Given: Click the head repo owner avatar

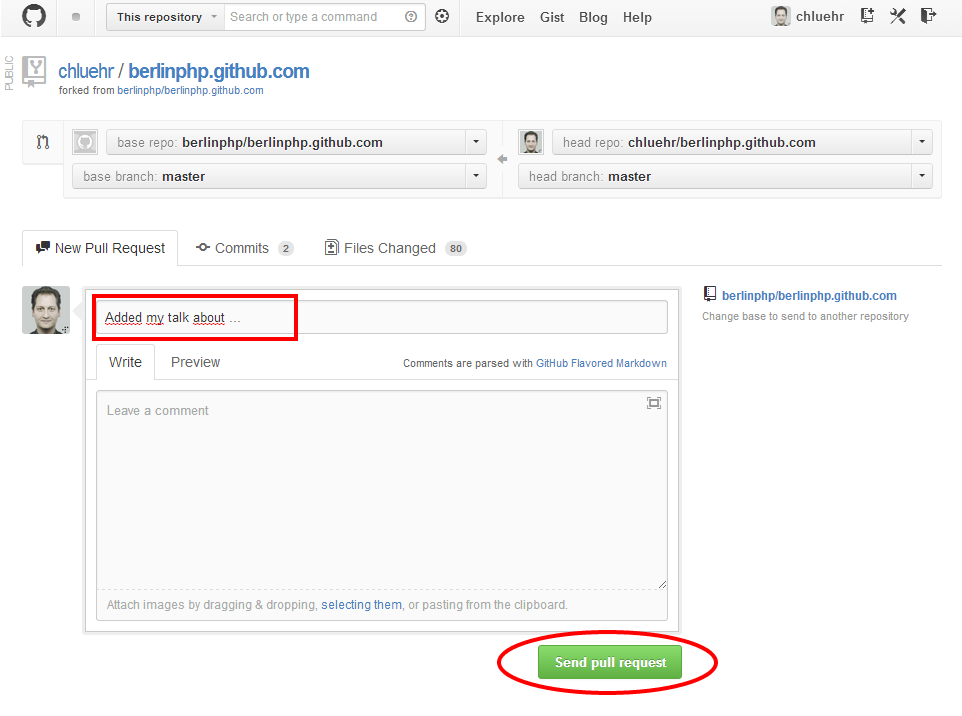Looking at the screenshot, I should pyautogui.click(x=531, y=142).
